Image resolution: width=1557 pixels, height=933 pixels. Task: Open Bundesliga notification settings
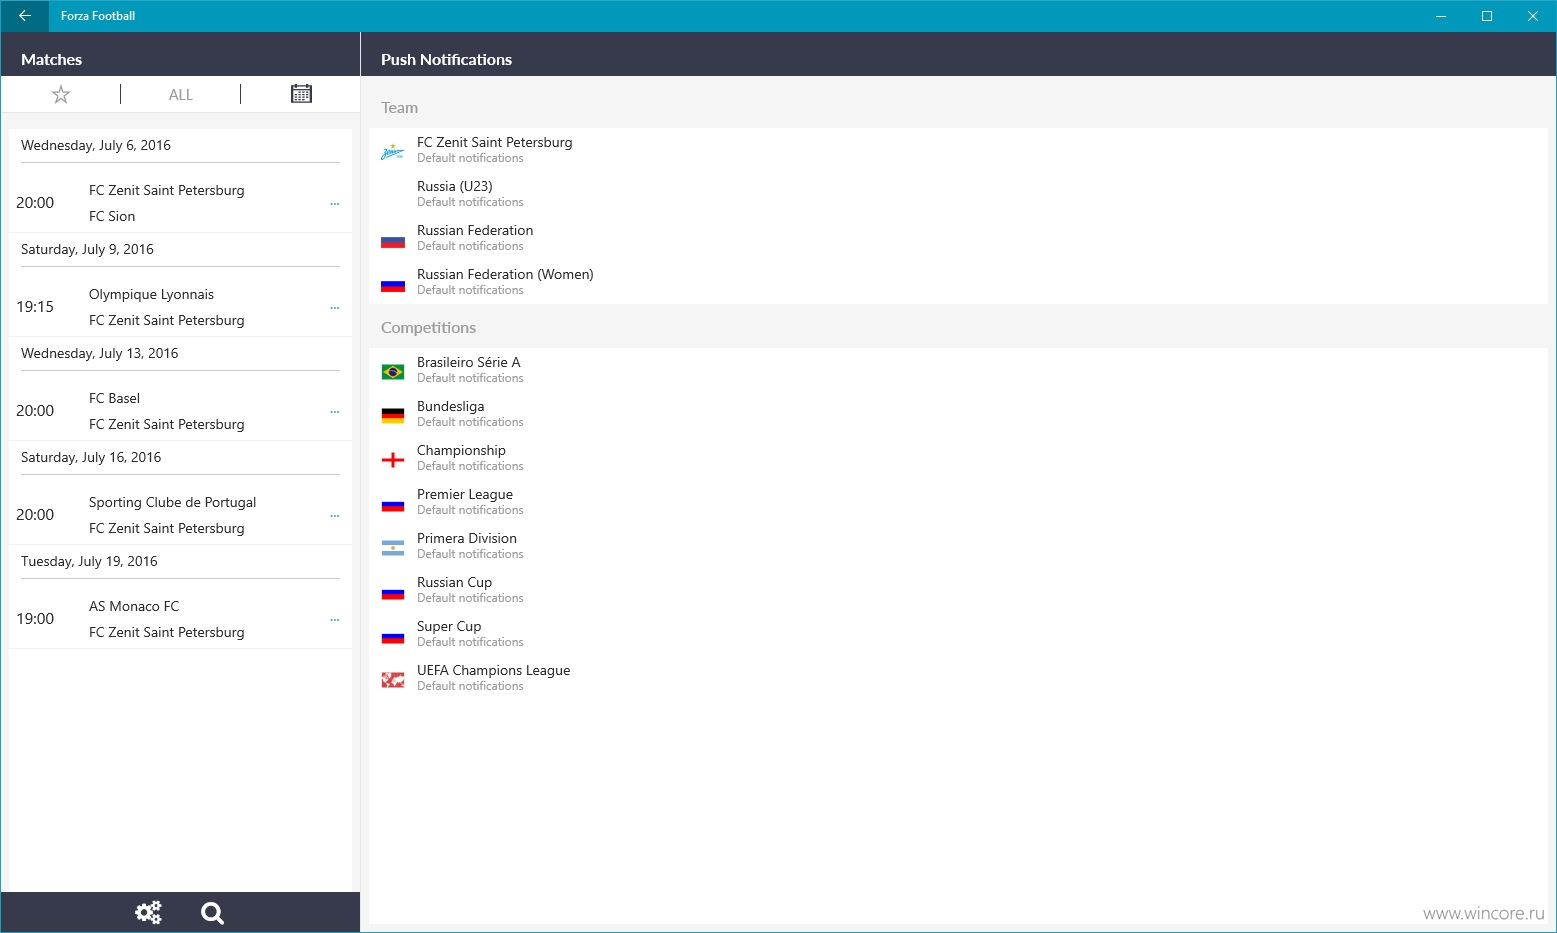[958, 414]
